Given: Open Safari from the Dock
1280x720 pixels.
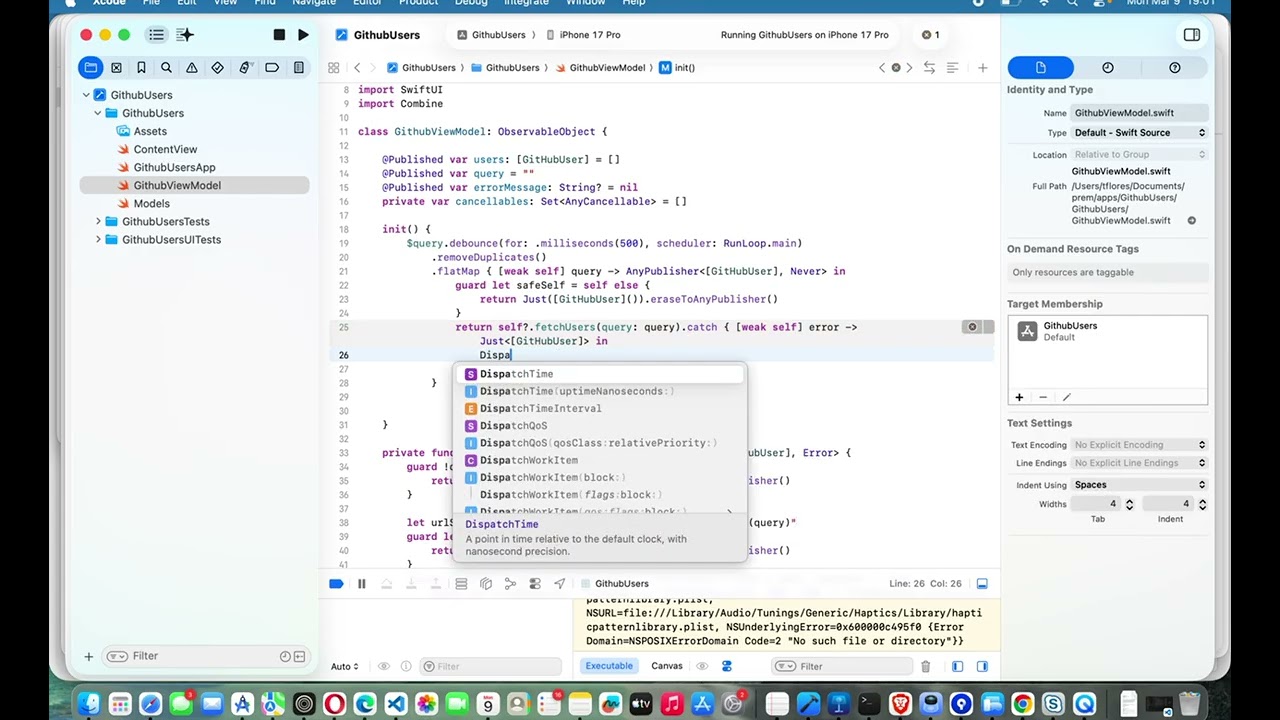Looking at the screenshot, I should [151, 704].
